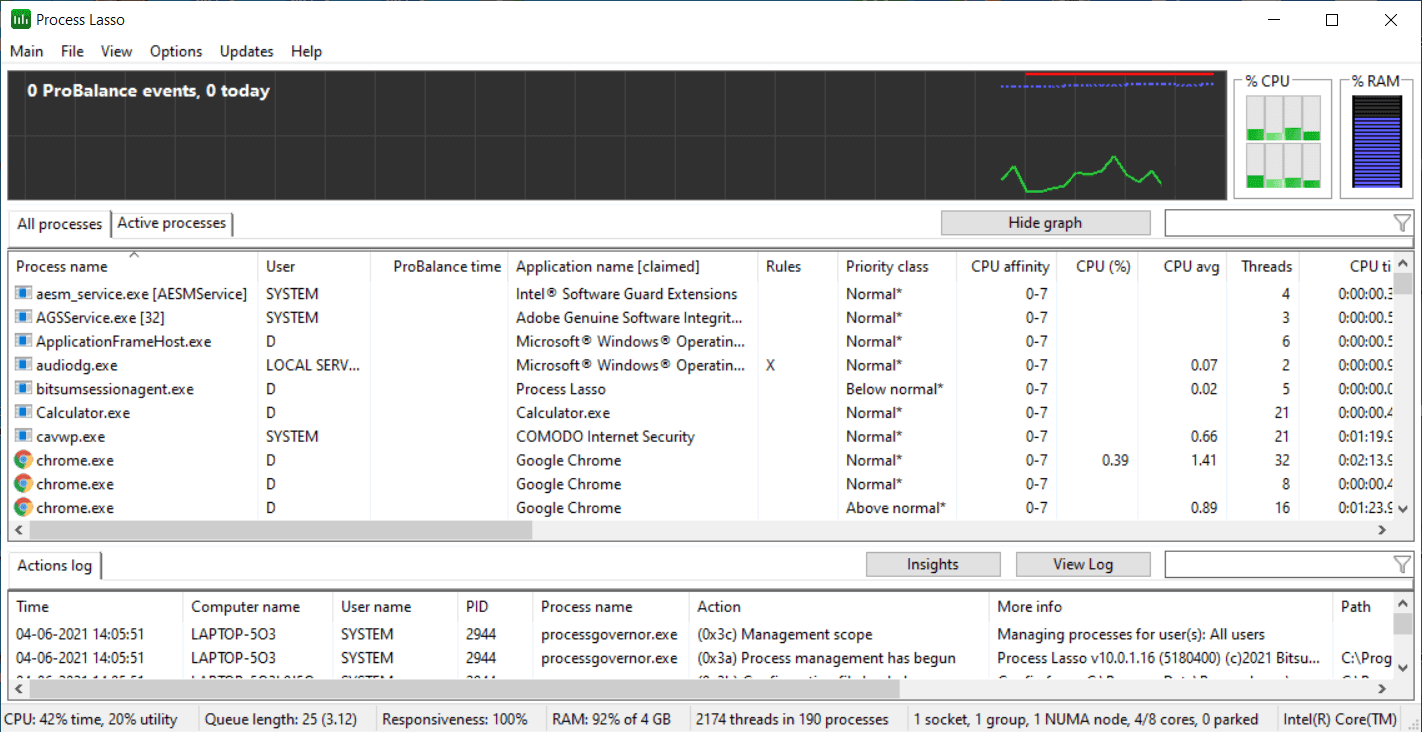1422x732 pixels.
Task: Click right arrow of process list scrollbar
Action: click(1384, 530)
